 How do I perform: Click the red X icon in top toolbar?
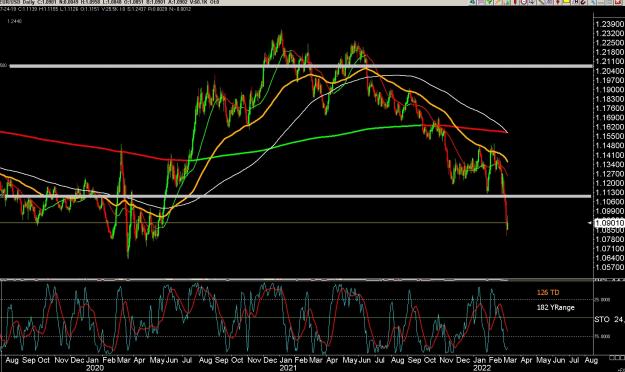click(x=617, y=2)
